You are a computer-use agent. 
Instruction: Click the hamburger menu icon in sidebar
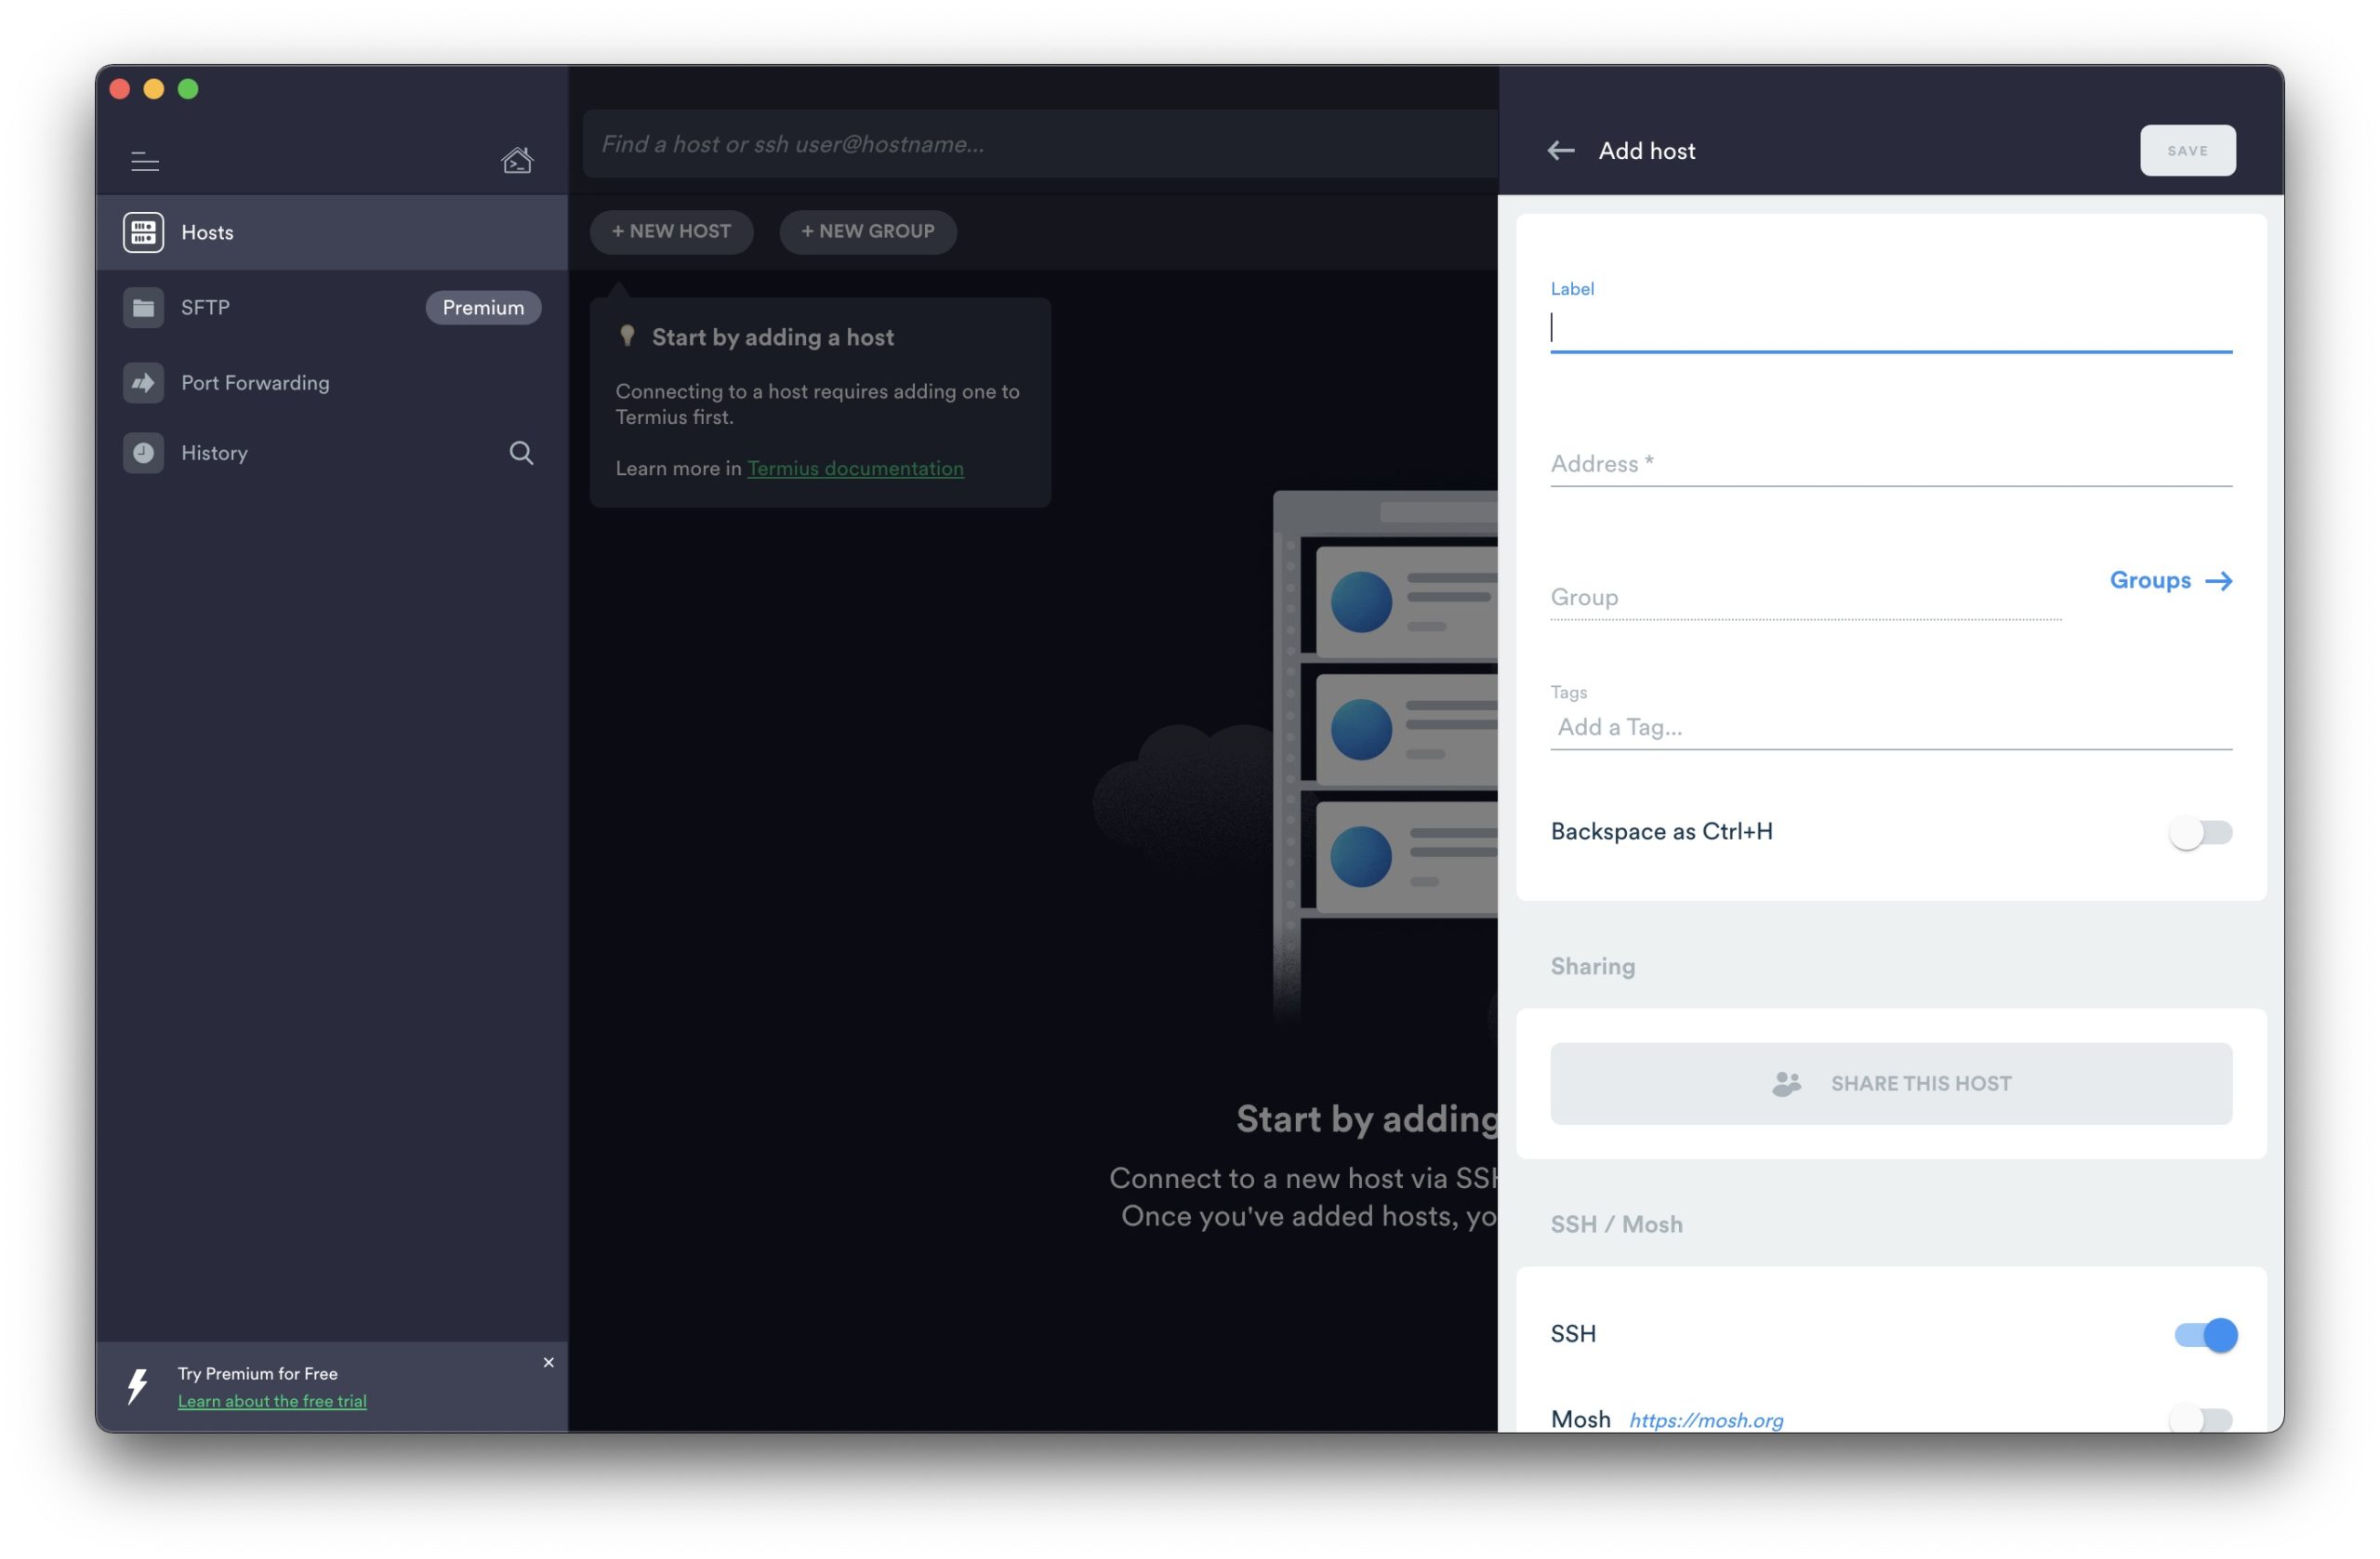point(145,161)
